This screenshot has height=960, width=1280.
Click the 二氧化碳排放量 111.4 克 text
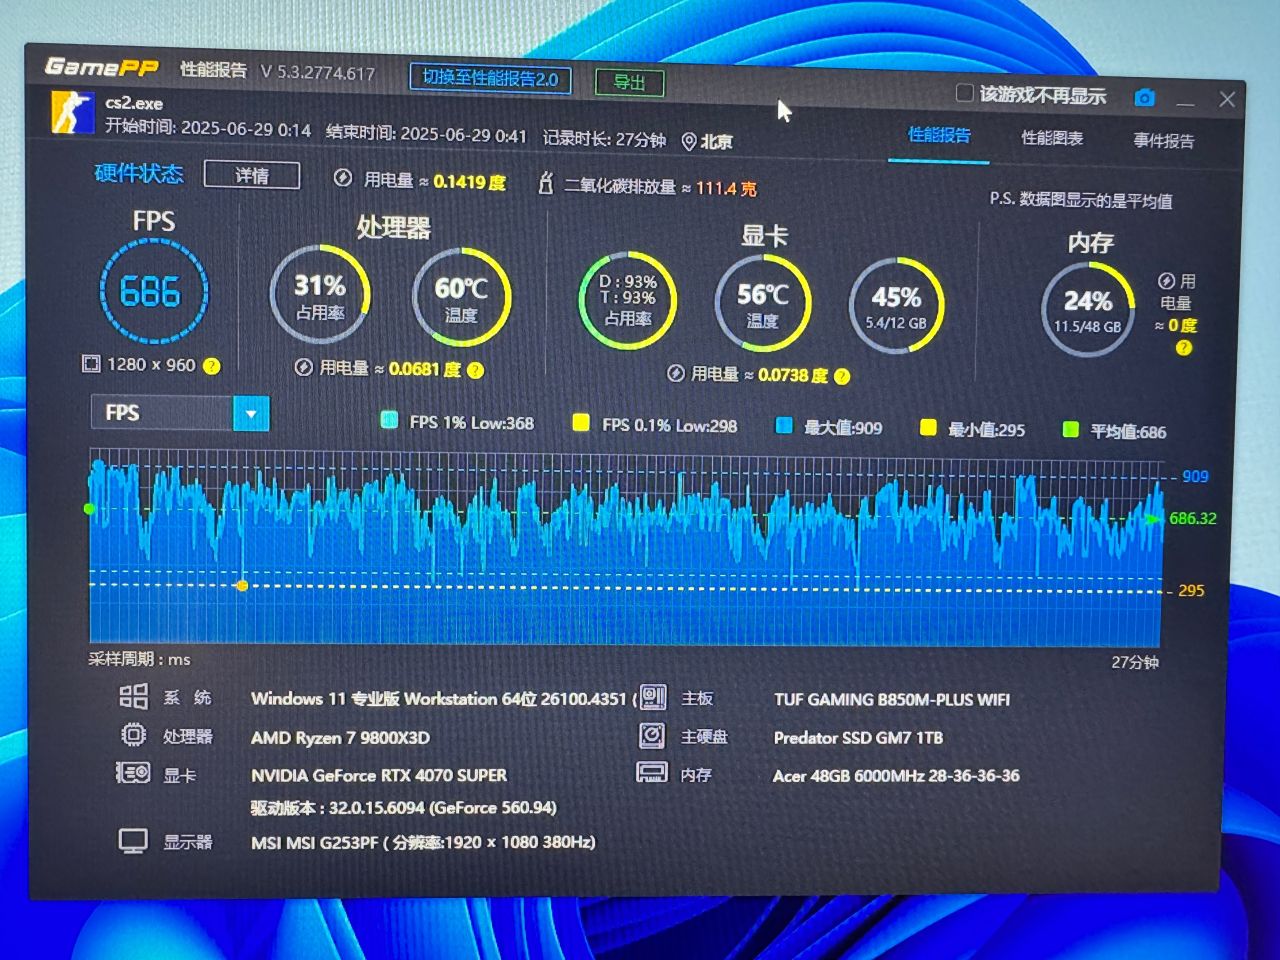pos(661,187)
